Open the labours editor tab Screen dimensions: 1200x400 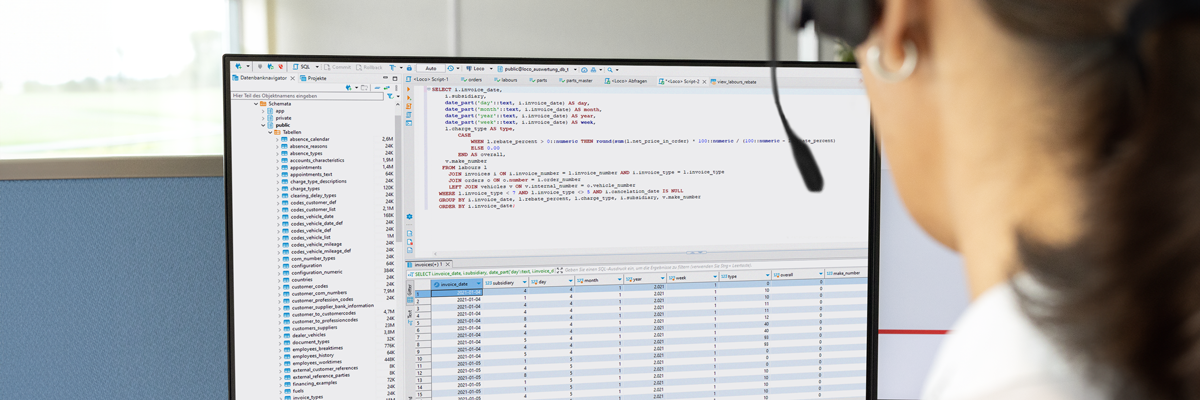(508, 79)
